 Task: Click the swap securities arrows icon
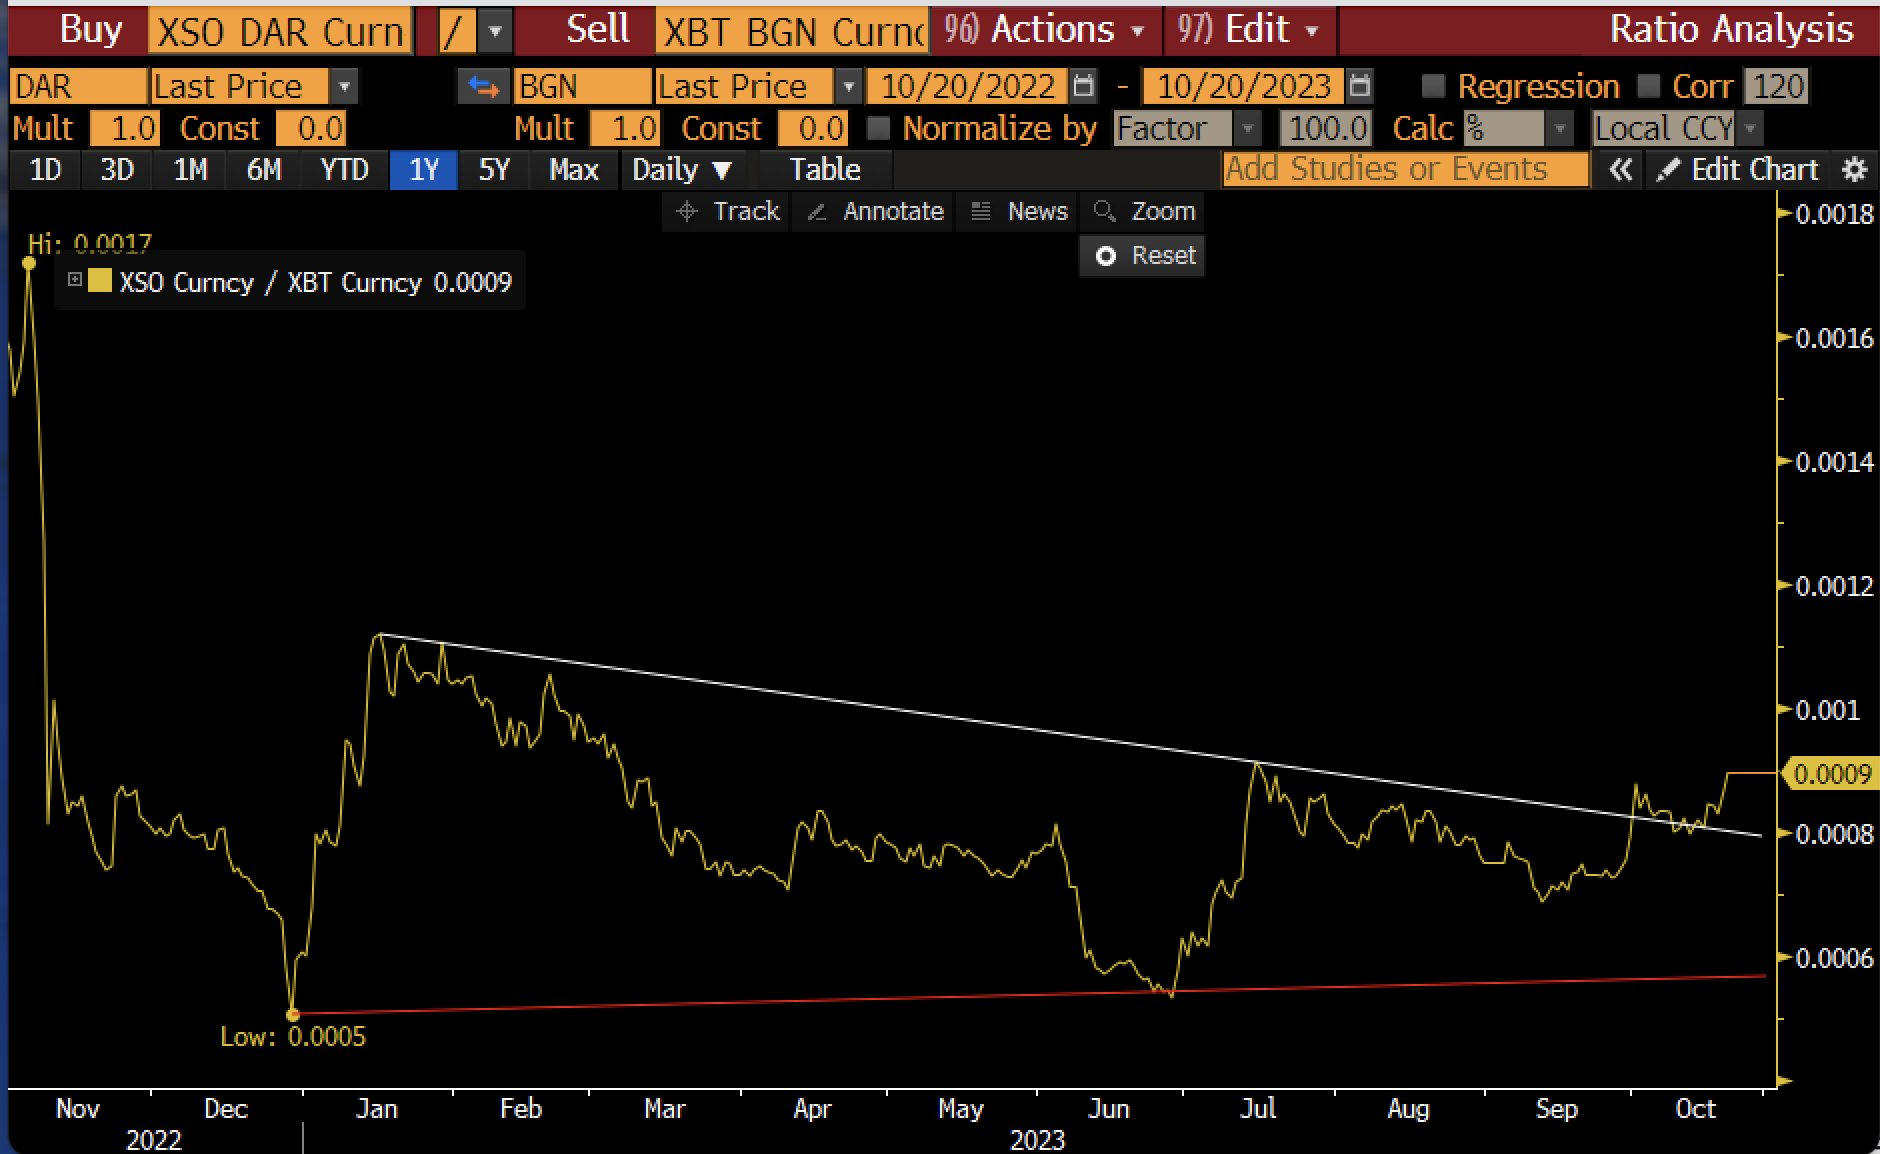coord(483,87)
